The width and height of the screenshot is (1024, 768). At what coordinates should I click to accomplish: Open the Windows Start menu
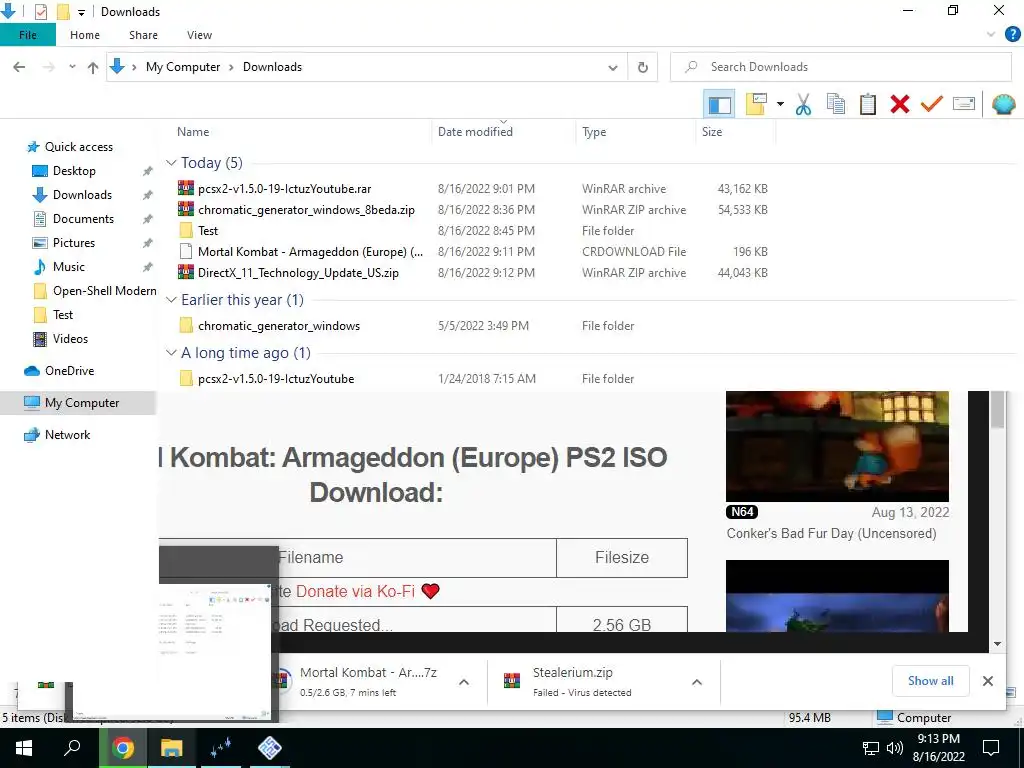tap(24, 748)
